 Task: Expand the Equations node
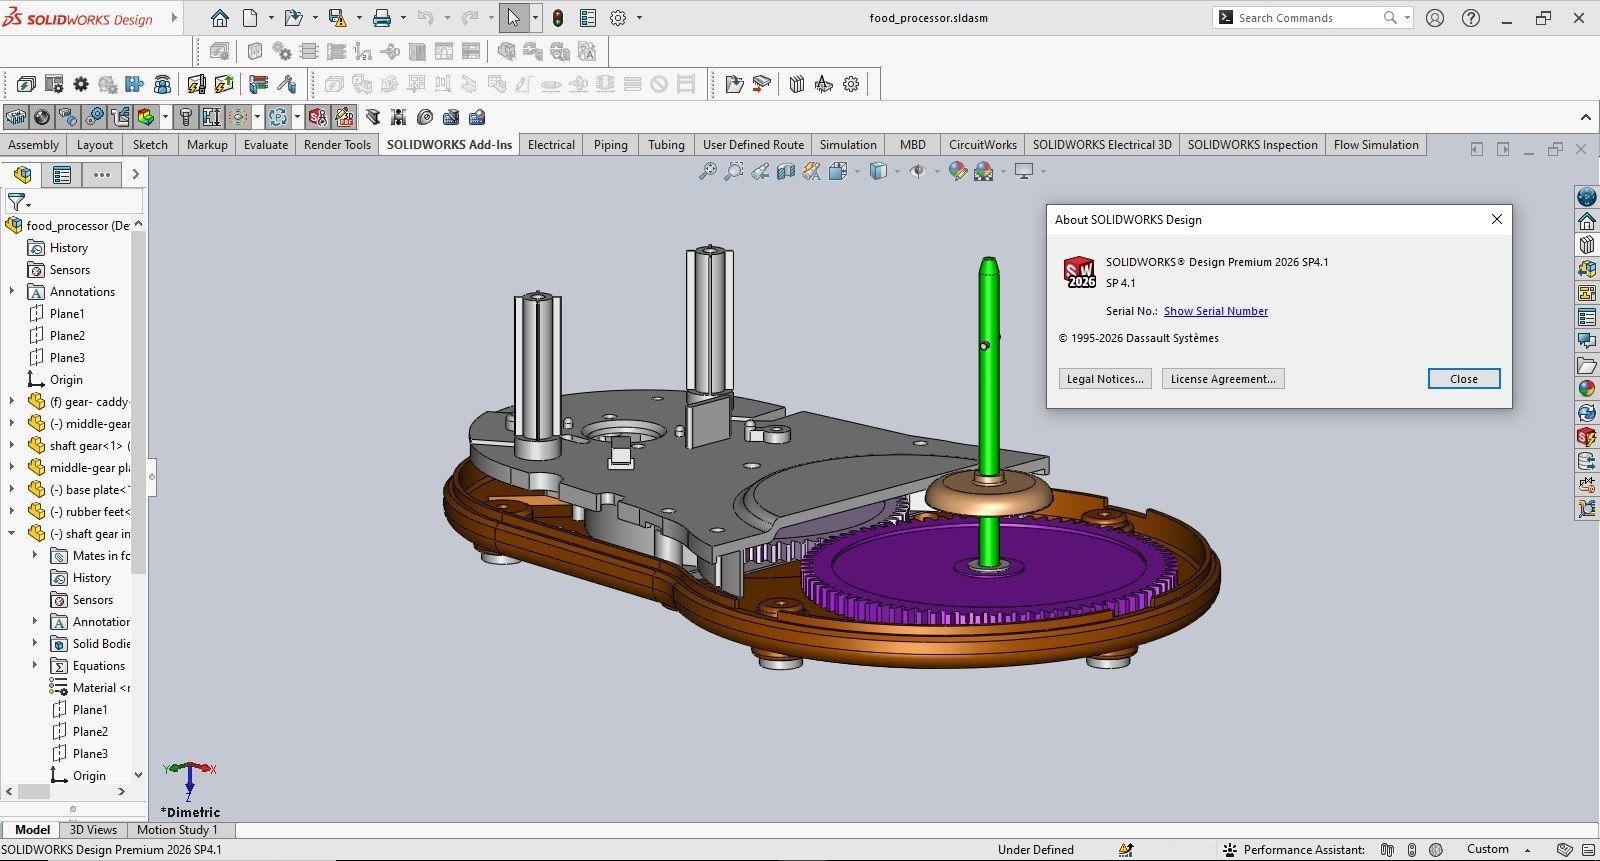point(35,665)
